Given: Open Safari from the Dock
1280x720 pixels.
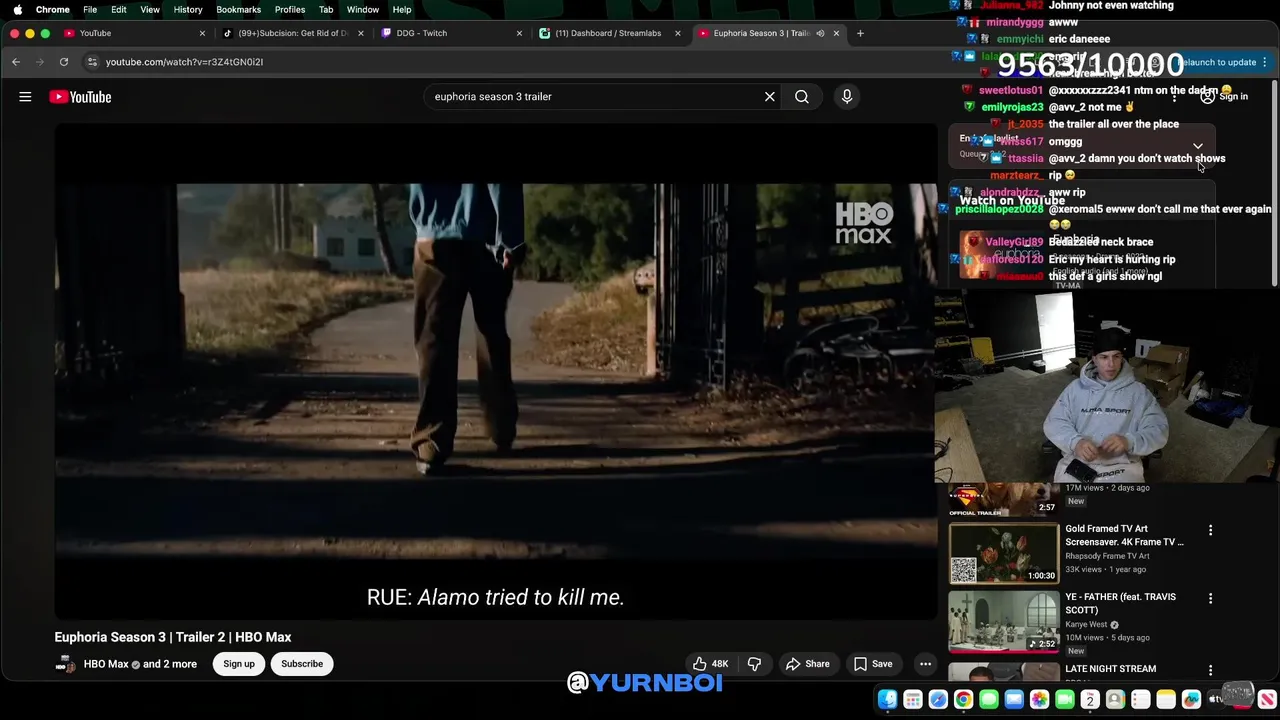Looking at the screenshot, I should coord(938,700).
